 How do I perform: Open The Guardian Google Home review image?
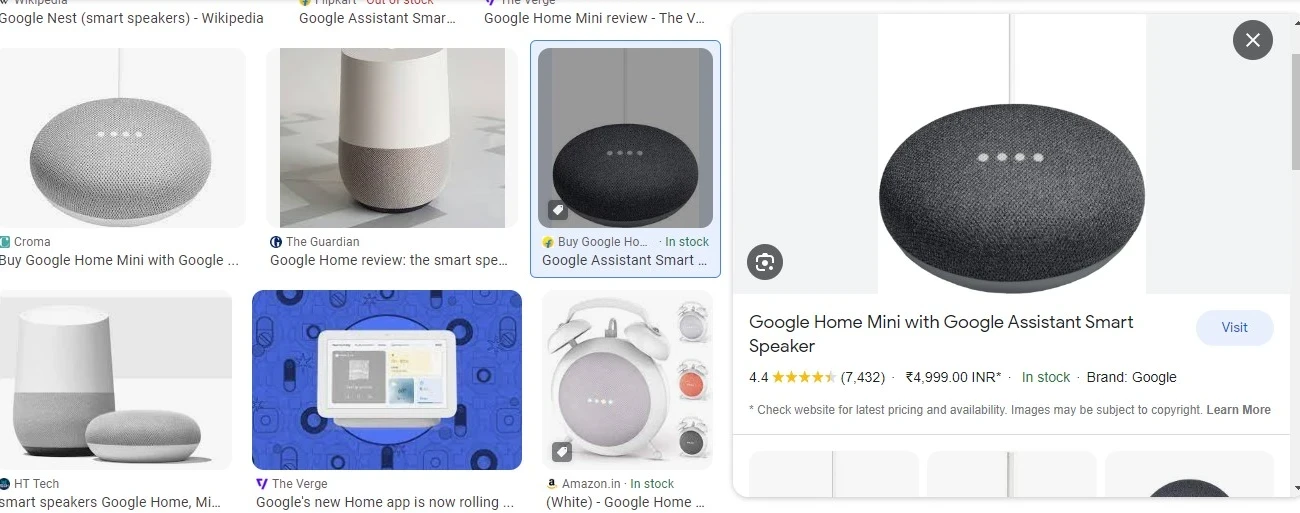coord(392,138)
